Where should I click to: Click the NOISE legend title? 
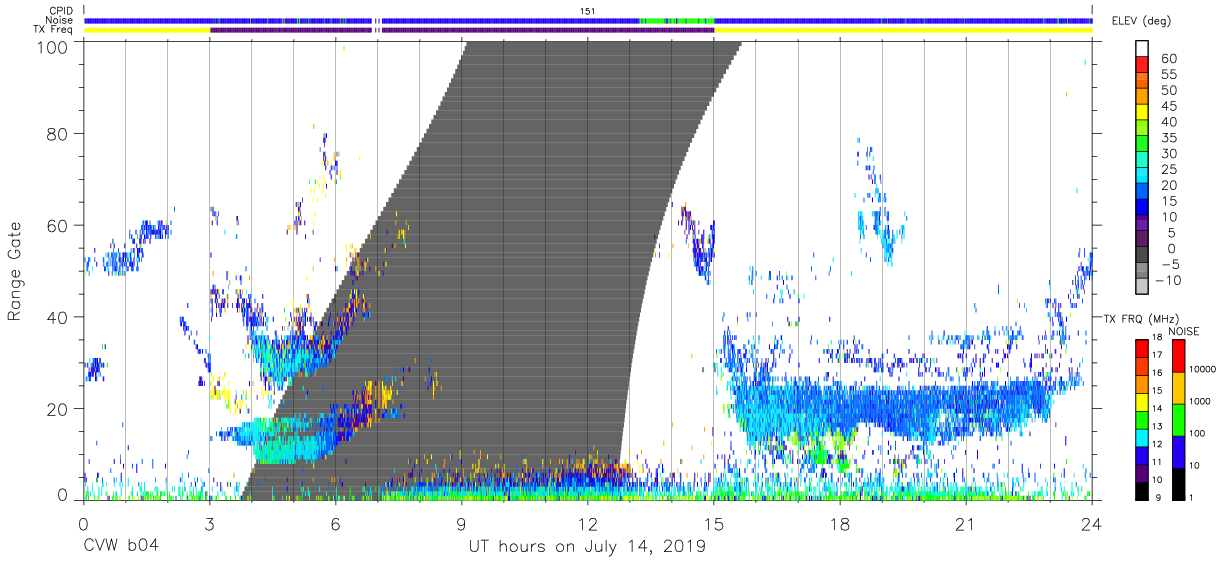tap(1184, 331)
